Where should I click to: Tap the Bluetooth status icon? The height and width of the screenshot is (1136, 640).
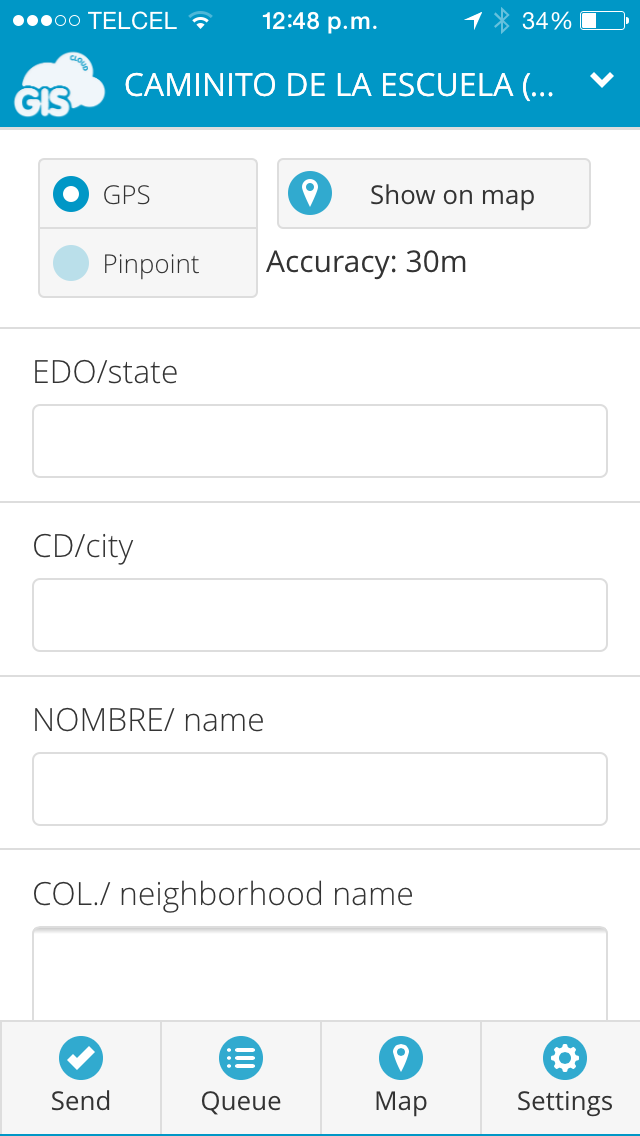click(x=501, y=21)
